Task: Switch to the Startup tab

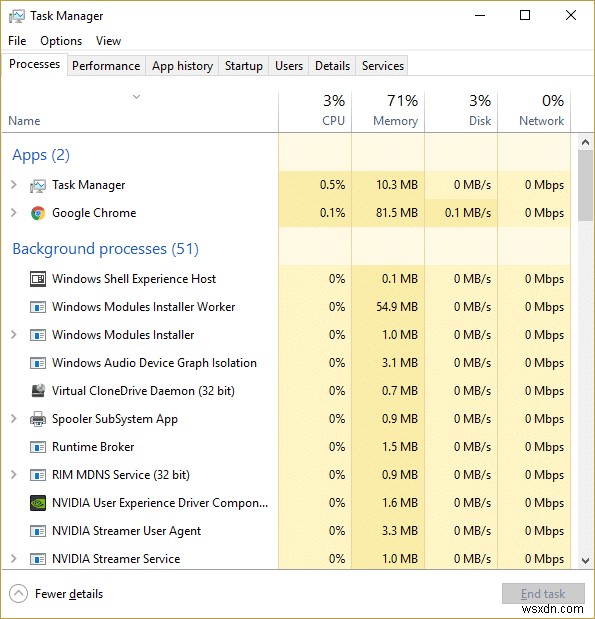Action: pyautogui.click(x=244, y=66)
